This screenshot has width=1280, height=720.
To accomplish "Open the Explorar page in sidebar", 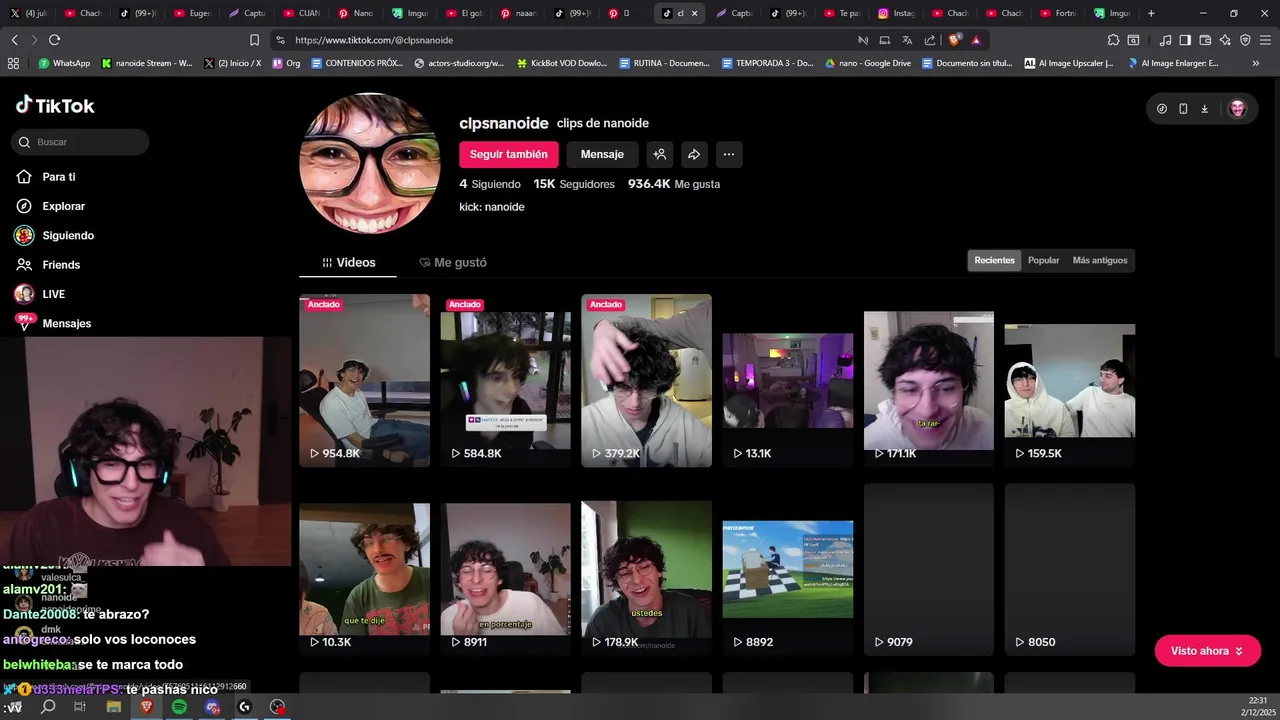I will (50, 206).
